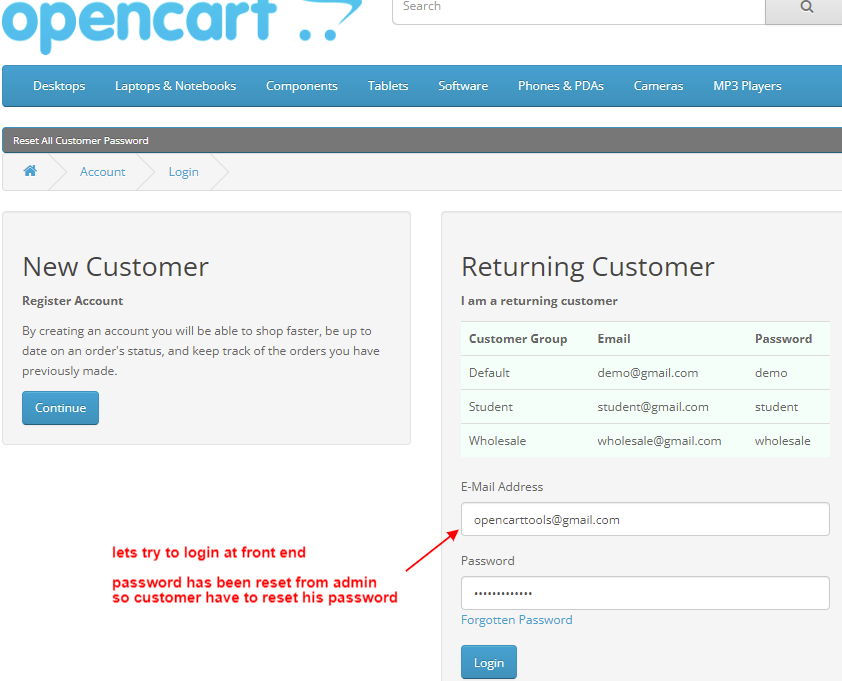Click the New Customer heading
Viewport: 842px width, 681px height.
click(x=115, y=267)
